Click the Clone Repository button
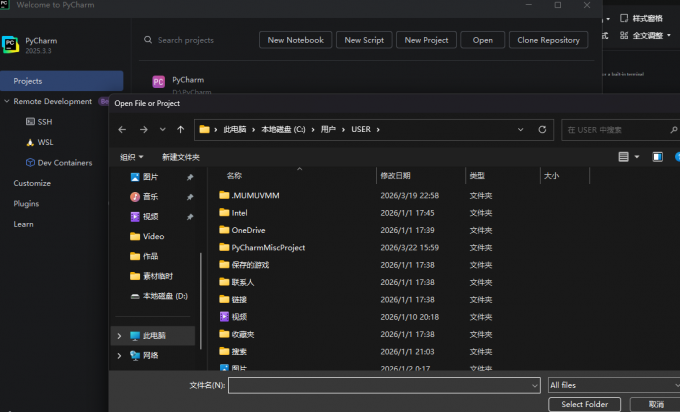This screenshot has width=680, height=412. 548,40
